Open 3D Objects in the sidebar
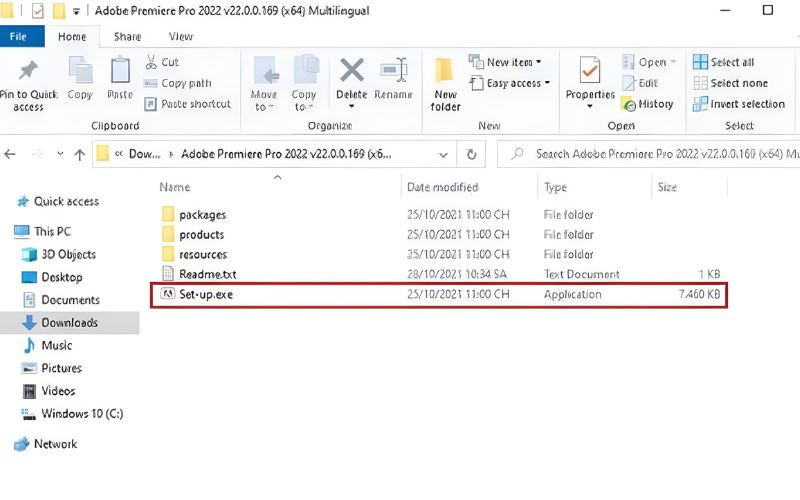Image resolution: width=800 pixels, height=500 pixels. (x=59, y=255)
